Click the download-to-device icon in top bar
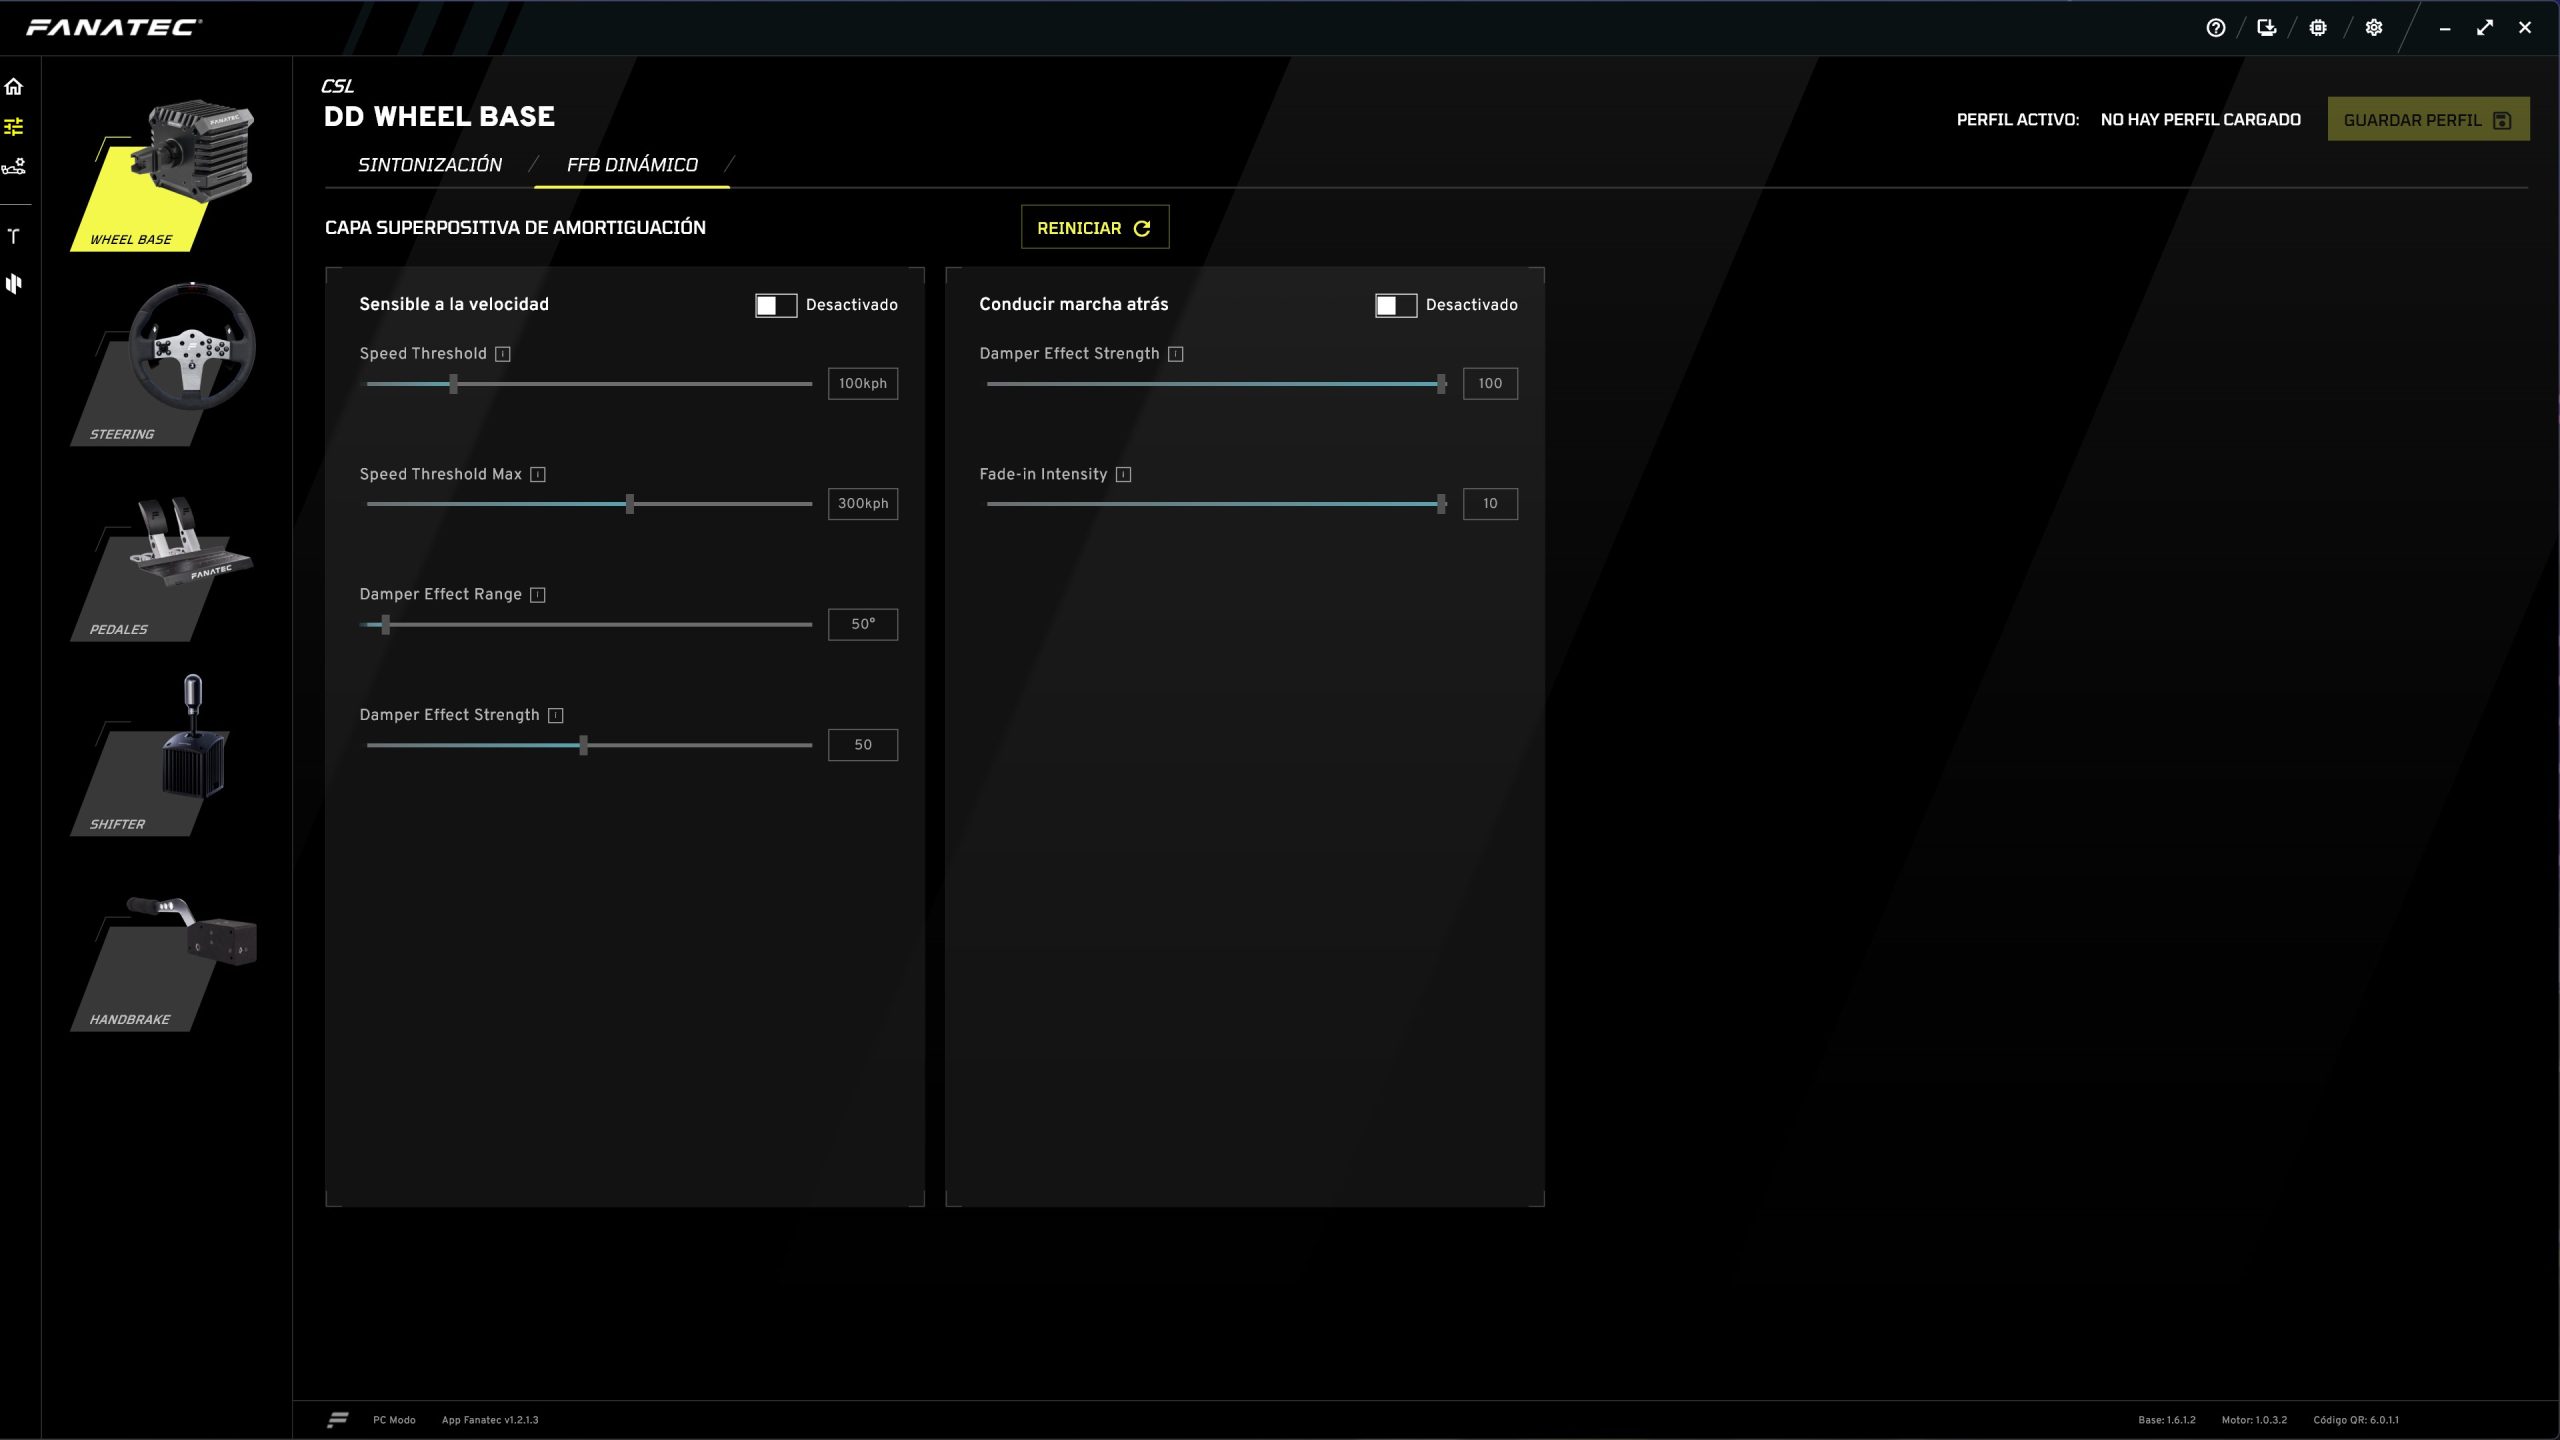Screen dimensions: 2560x1440 click(2266, 28)
